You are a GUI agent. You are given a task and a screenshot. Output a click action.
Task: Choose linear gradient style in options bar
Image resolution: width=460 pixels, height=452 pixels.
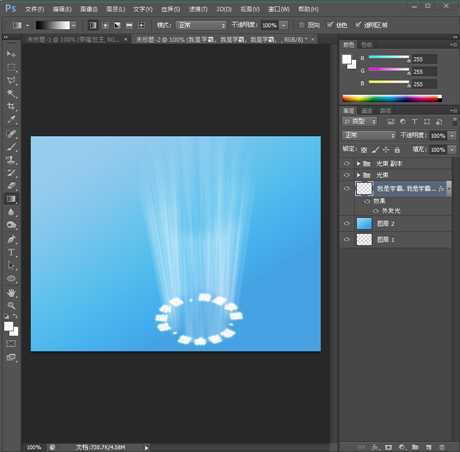(93, 25)
